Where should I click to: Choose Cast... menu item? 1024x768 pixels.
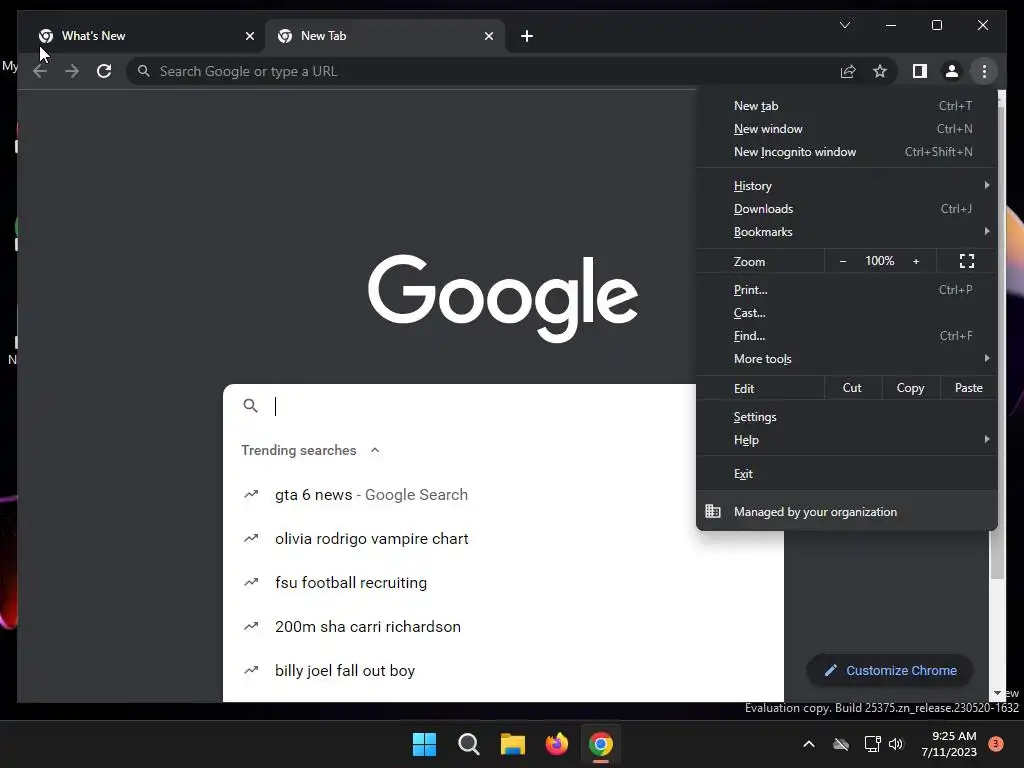[x=846, y=313]
